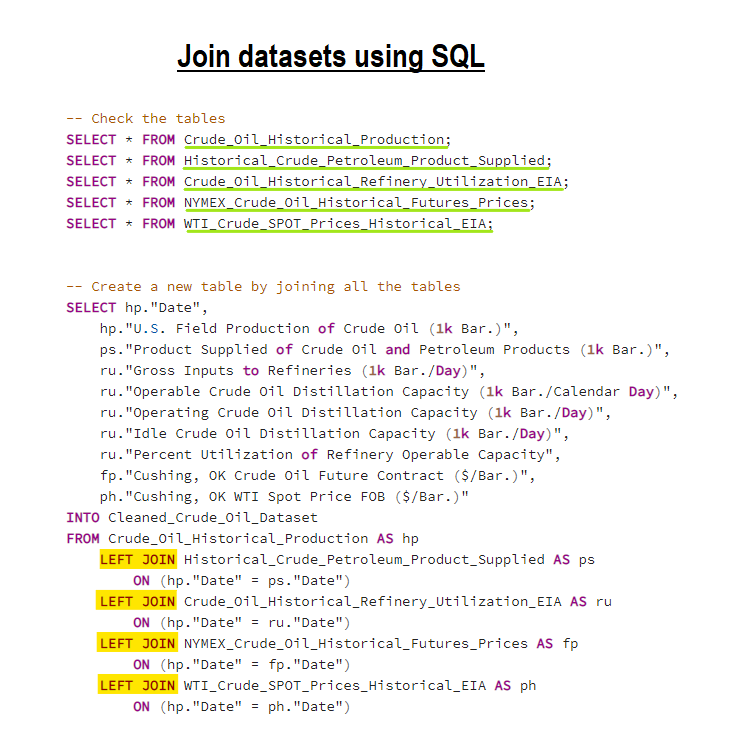The image size is (733, 736).
Task: Click the '-- Check the tables' comment
Action: 146,118
